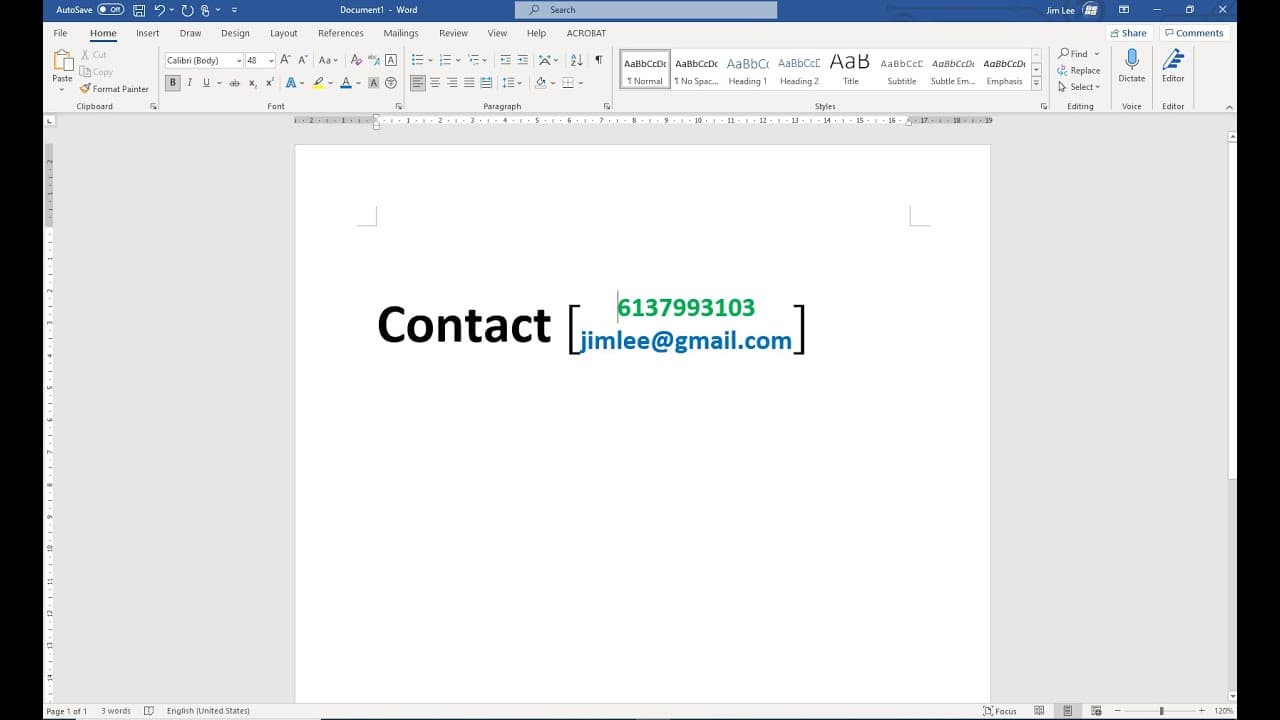Open line spacing dropdown
Image resolution: width=1280 pixels, height=720 pixels.
point(512,83)
